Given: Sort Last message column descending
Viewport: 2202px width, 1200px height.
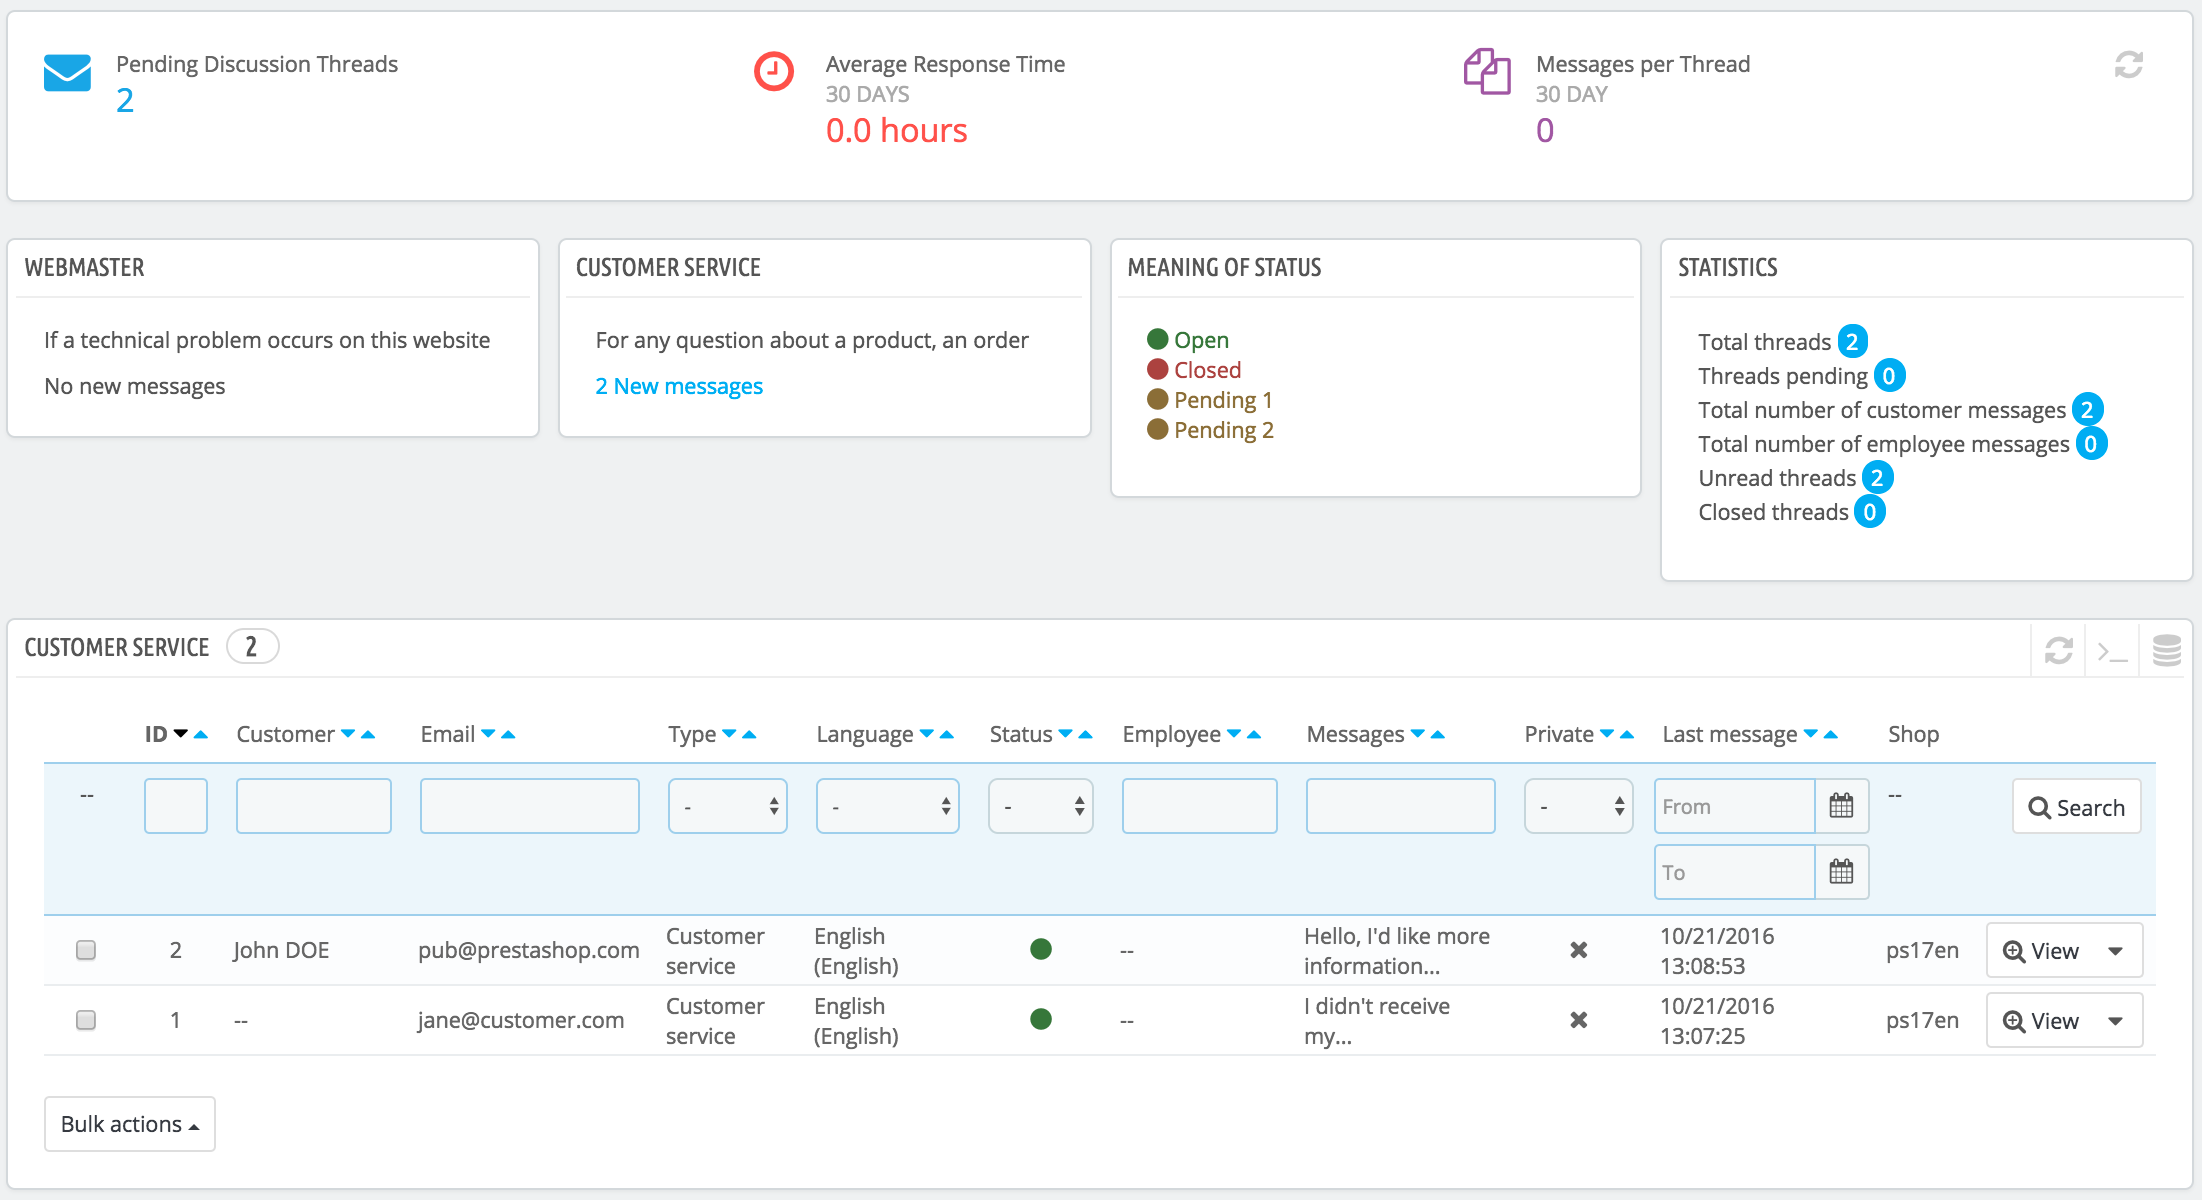Looking at the screenshot, I should pyautogui.click(x=1810, y=735).
